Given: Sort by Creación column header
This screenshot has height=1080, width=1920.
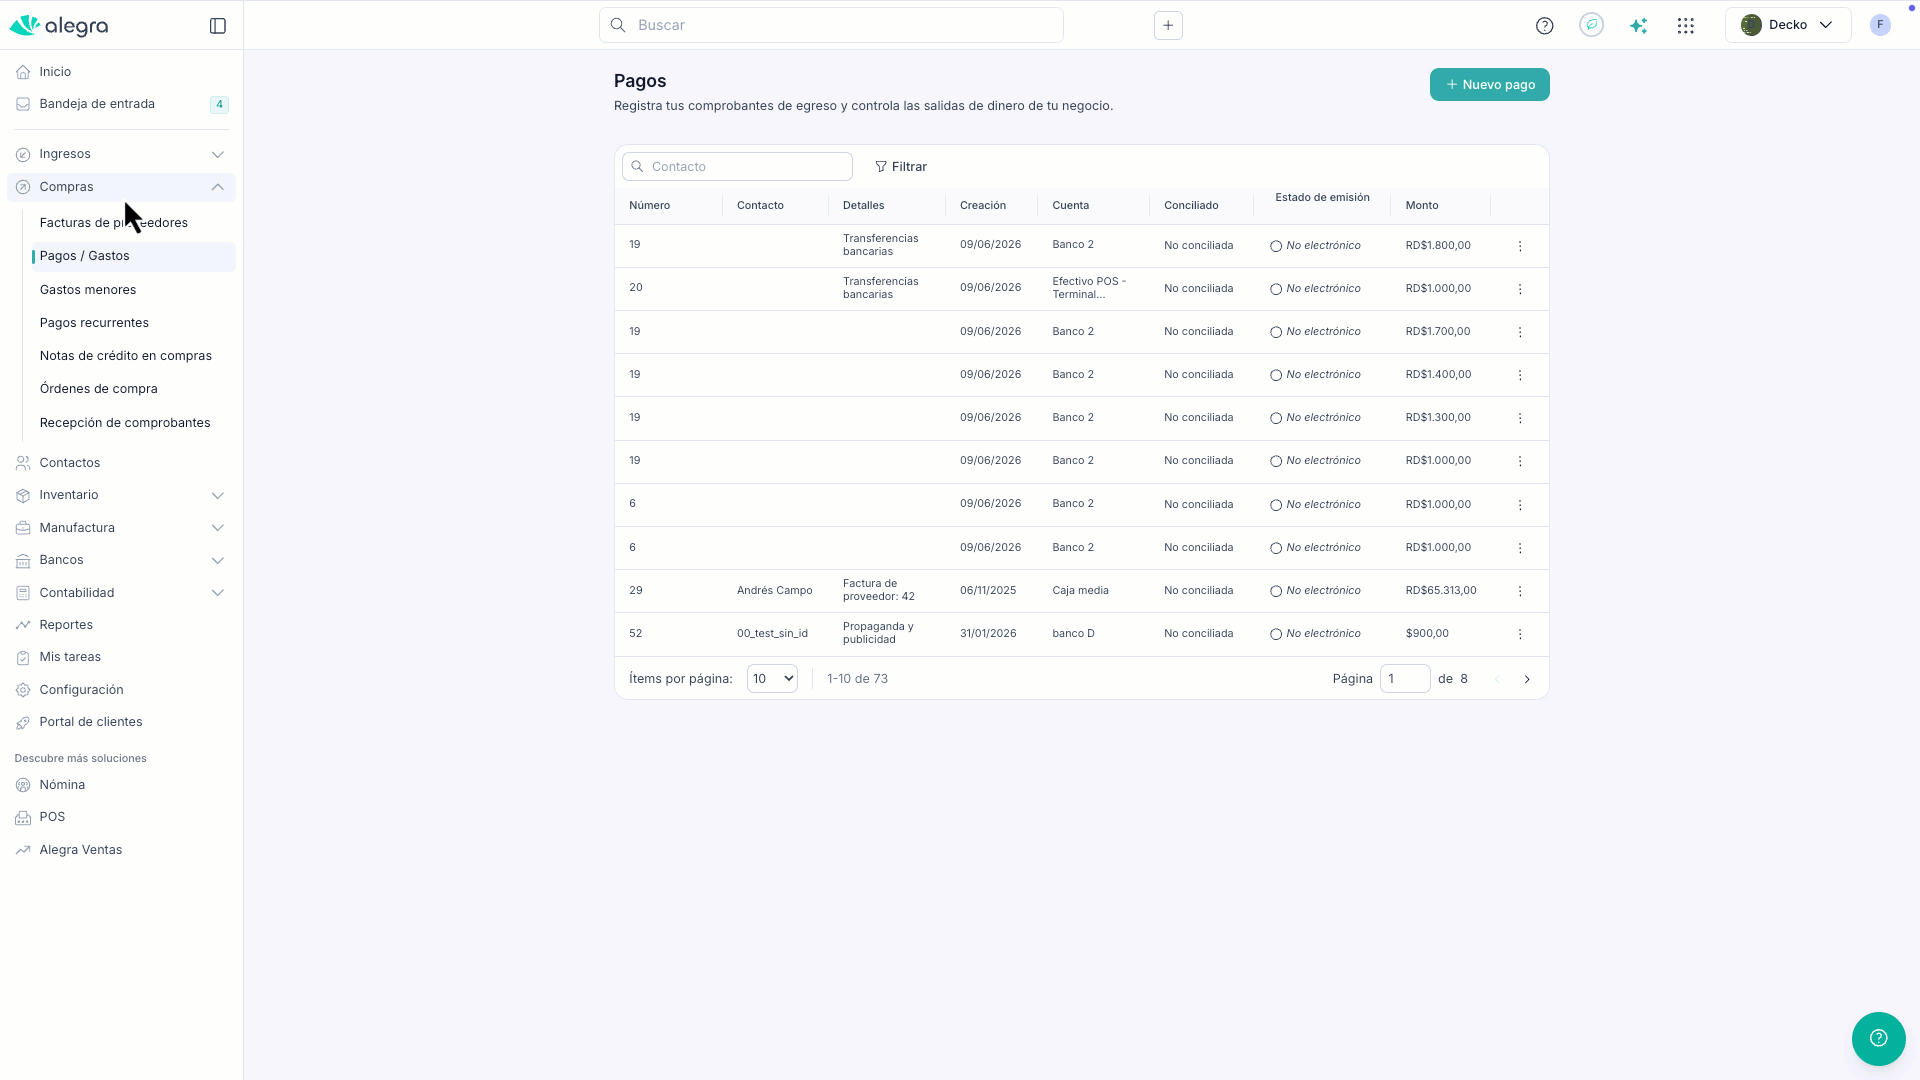Looking at the screenshot, I should pyautogui.click(x=983, y=206).
